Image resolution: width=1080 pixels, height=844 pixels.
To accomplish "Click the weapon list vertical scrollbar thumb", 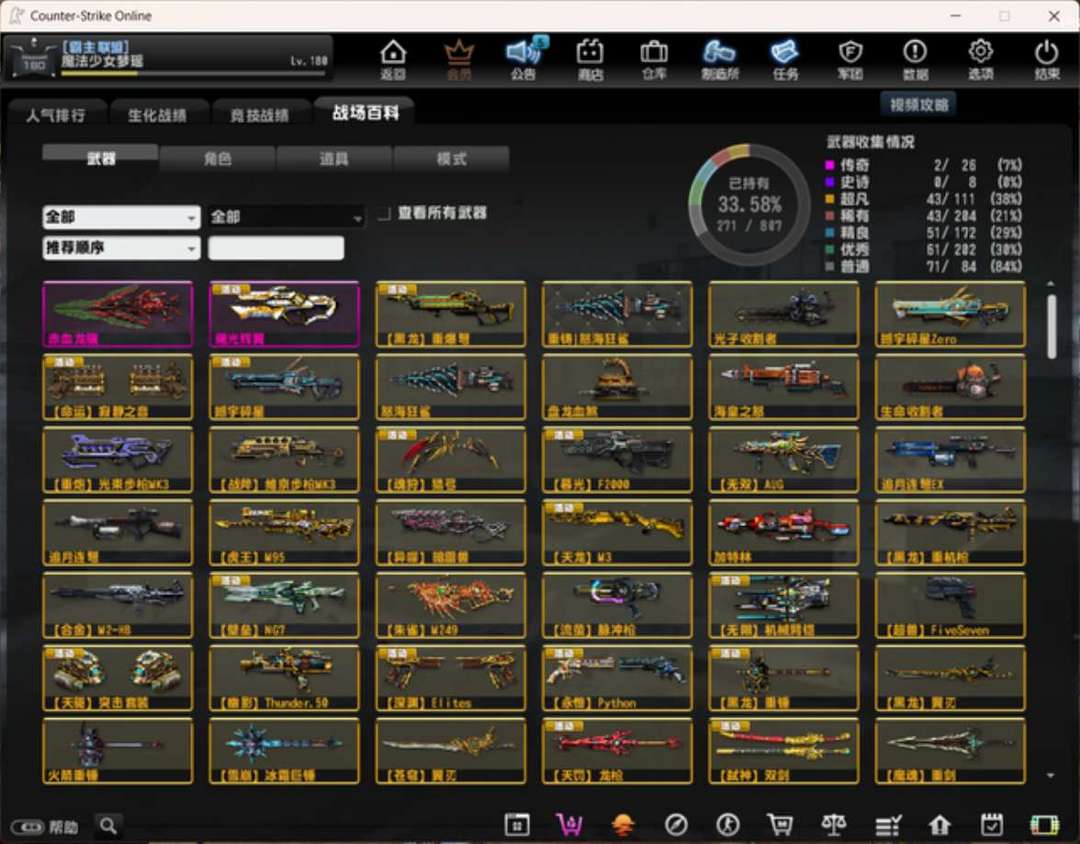I will (1050, 325).
